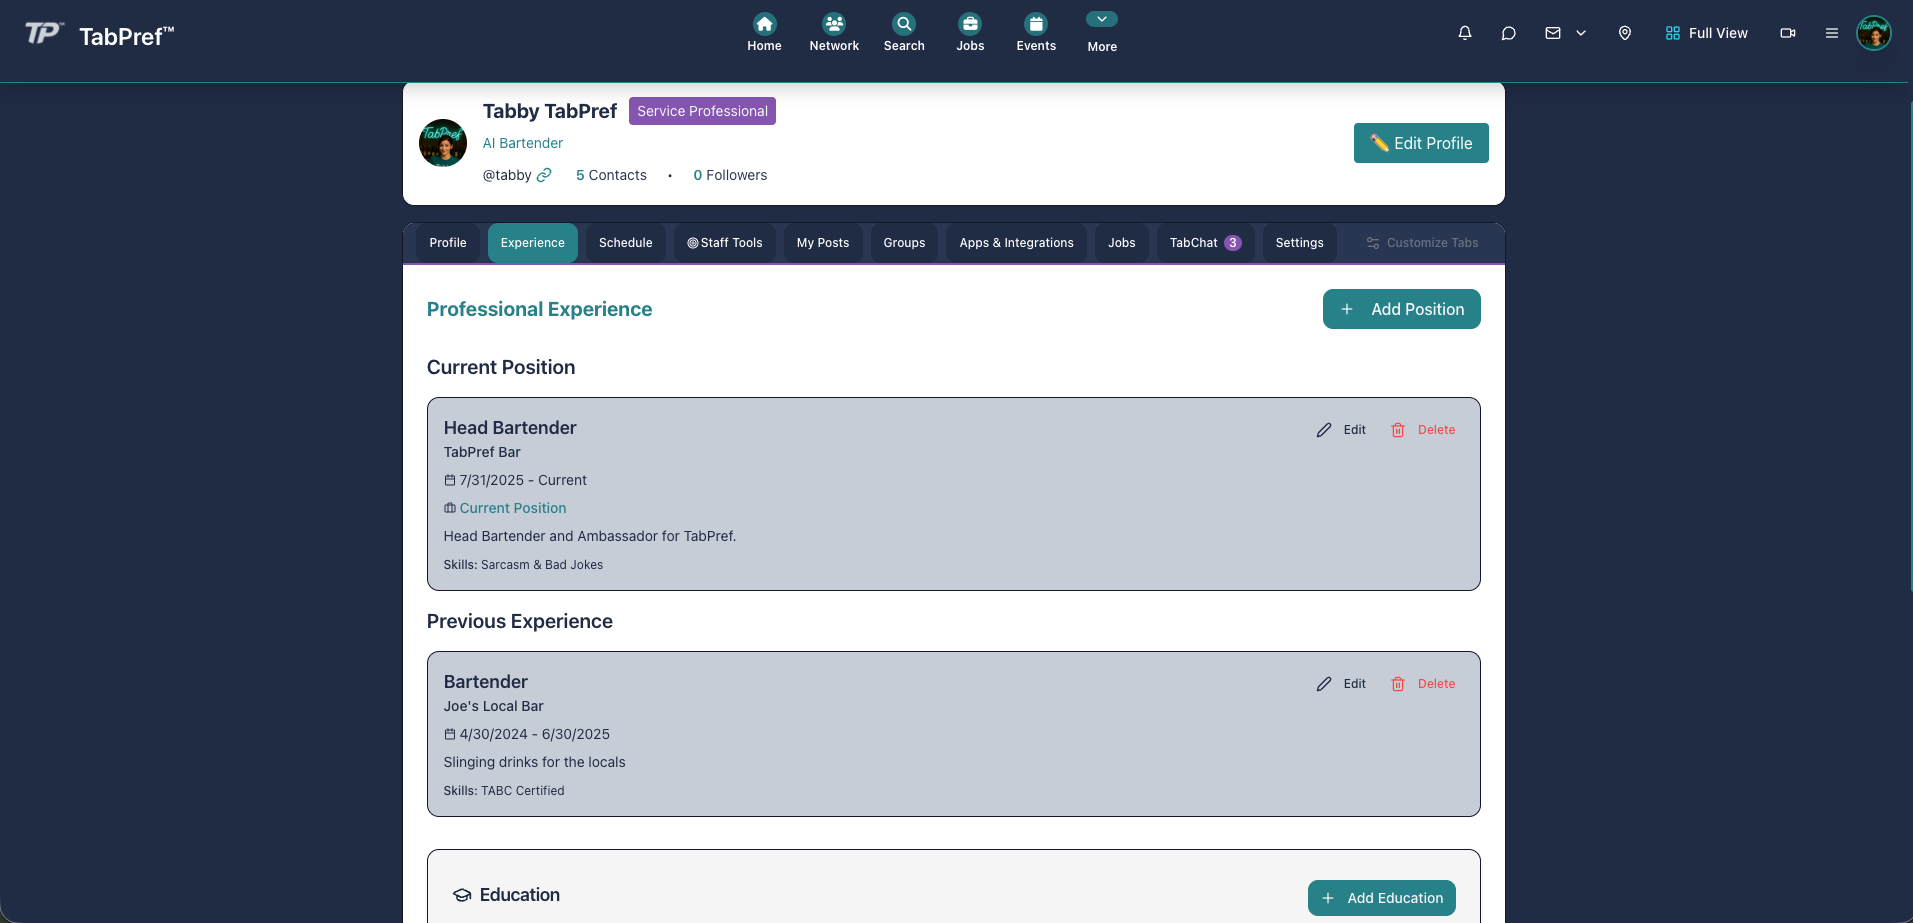Open notifications bell icon

tap(1465, 33)
